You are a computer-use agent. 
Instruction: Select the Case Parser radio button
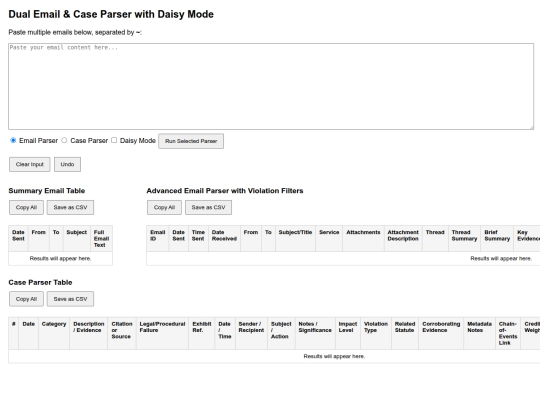(64, 141)
